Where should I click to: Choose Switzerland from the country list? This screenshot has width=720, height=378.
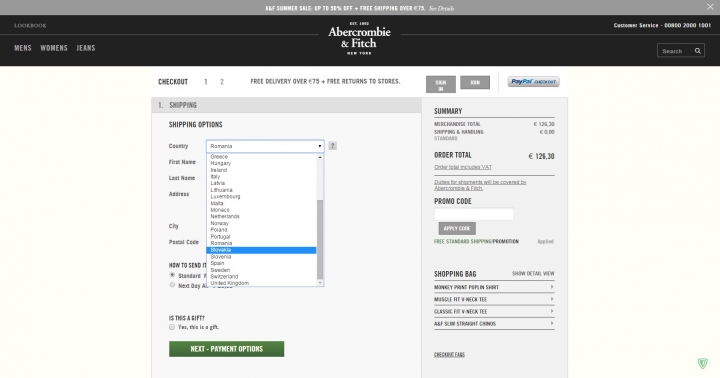tap(261, 276)
